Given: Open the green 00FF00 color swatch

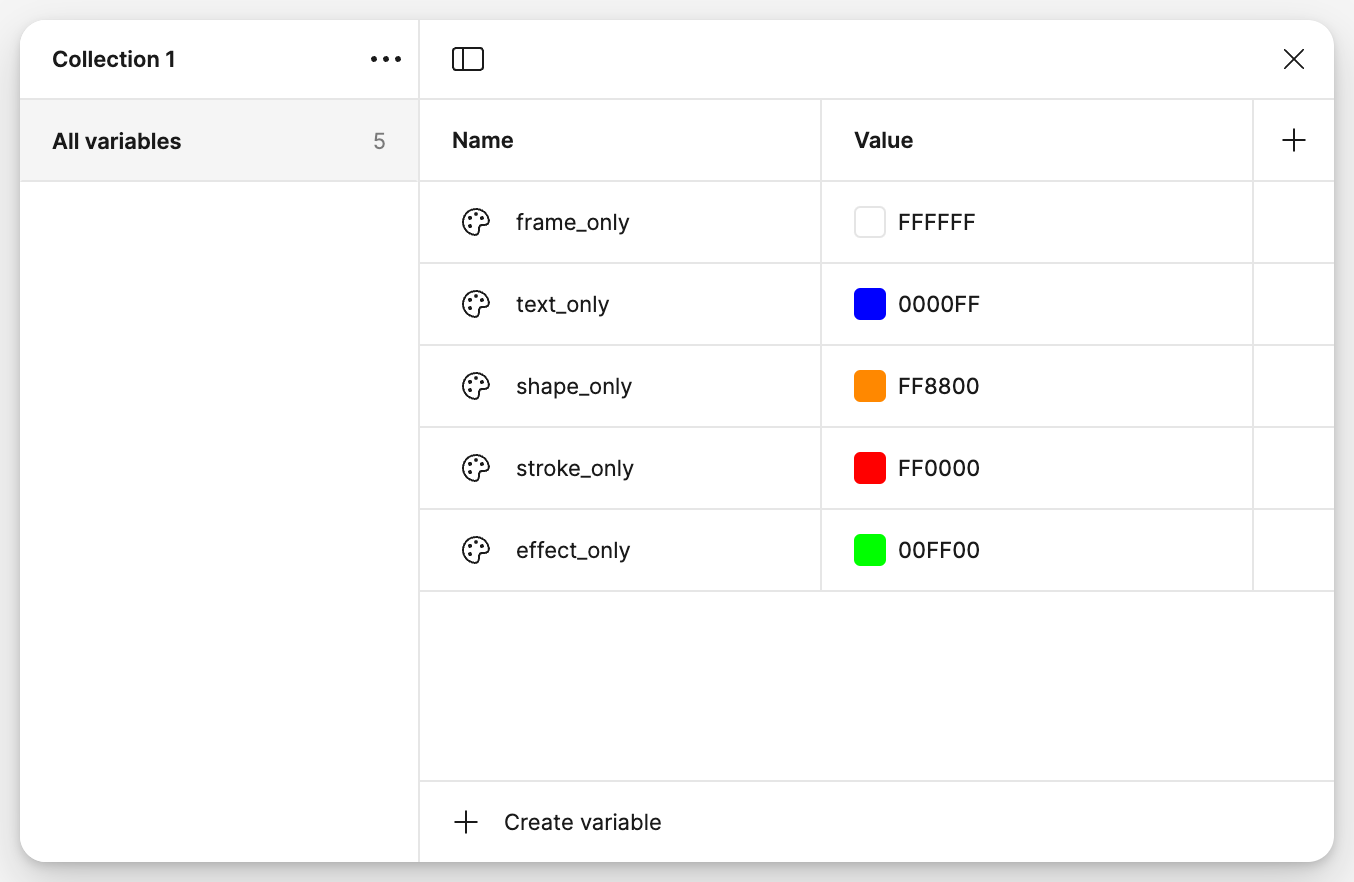Looking at the screenshot, I should [870, 550].
